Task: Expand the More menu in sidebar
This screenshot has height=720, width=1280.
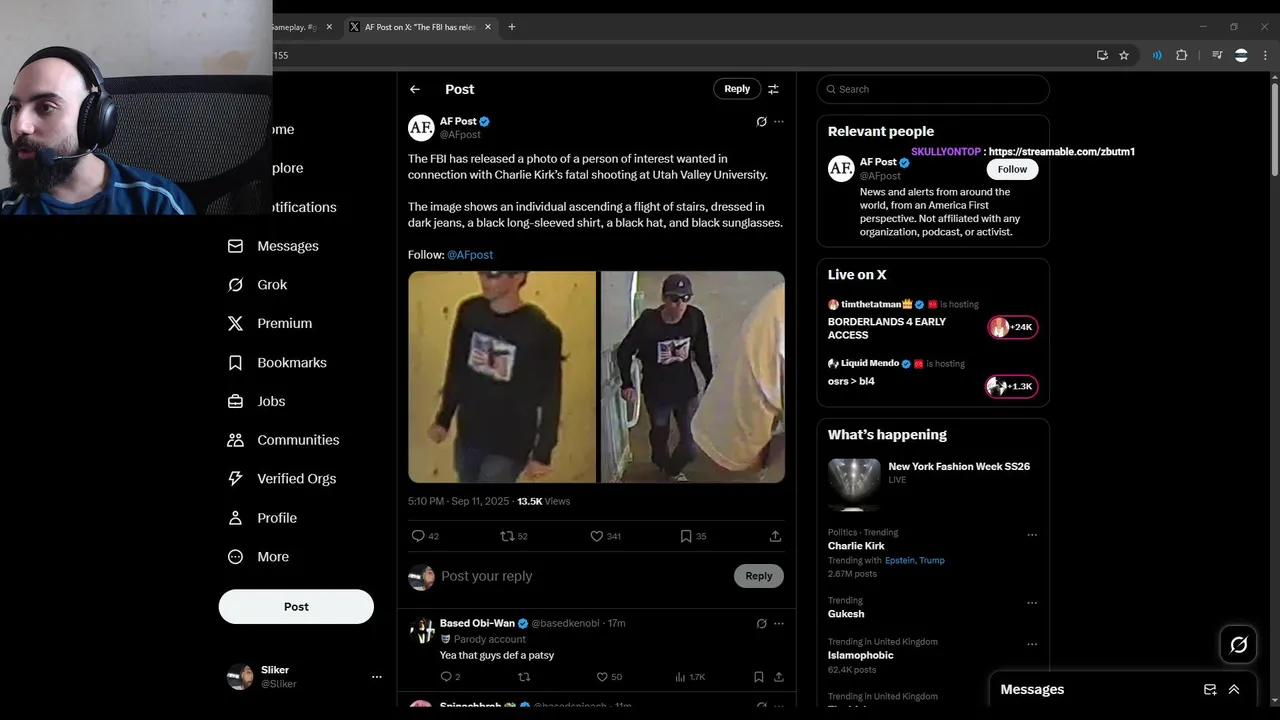Action: point(258,557)
